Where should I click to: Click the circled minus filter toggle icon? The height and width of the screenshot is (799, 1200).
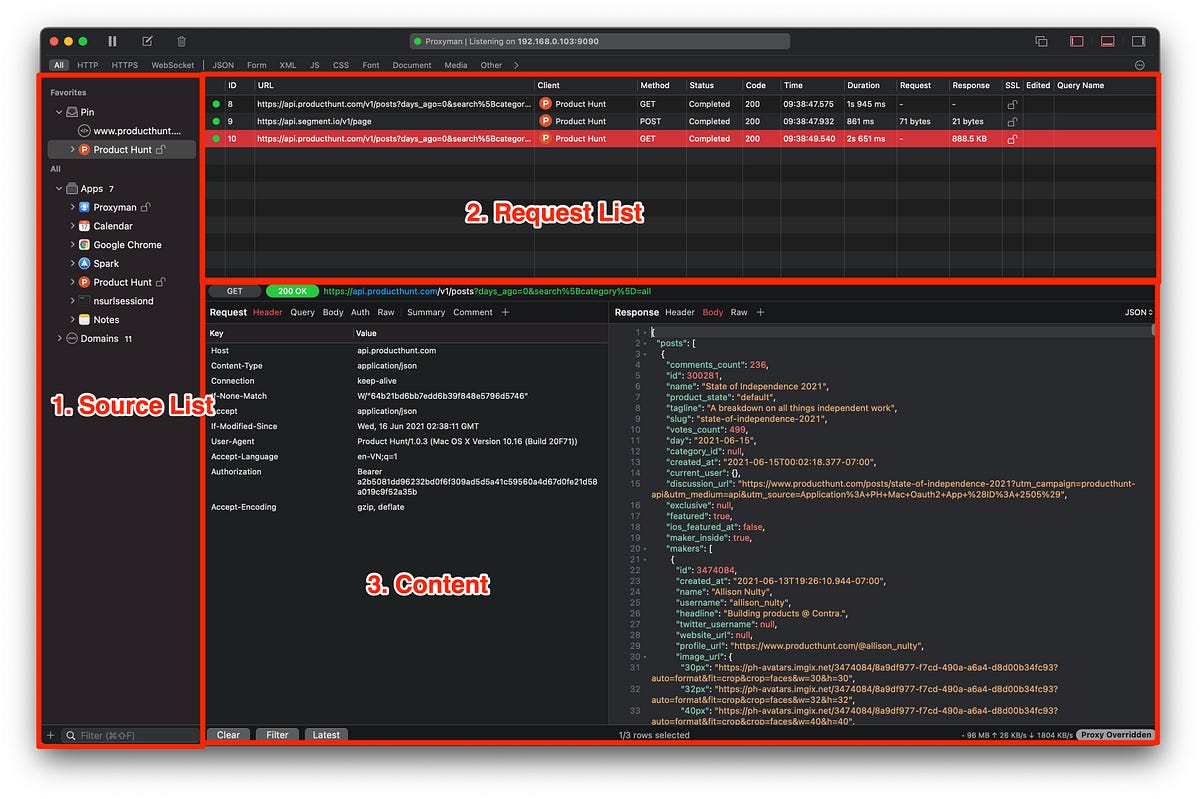tap(1139, 63)
